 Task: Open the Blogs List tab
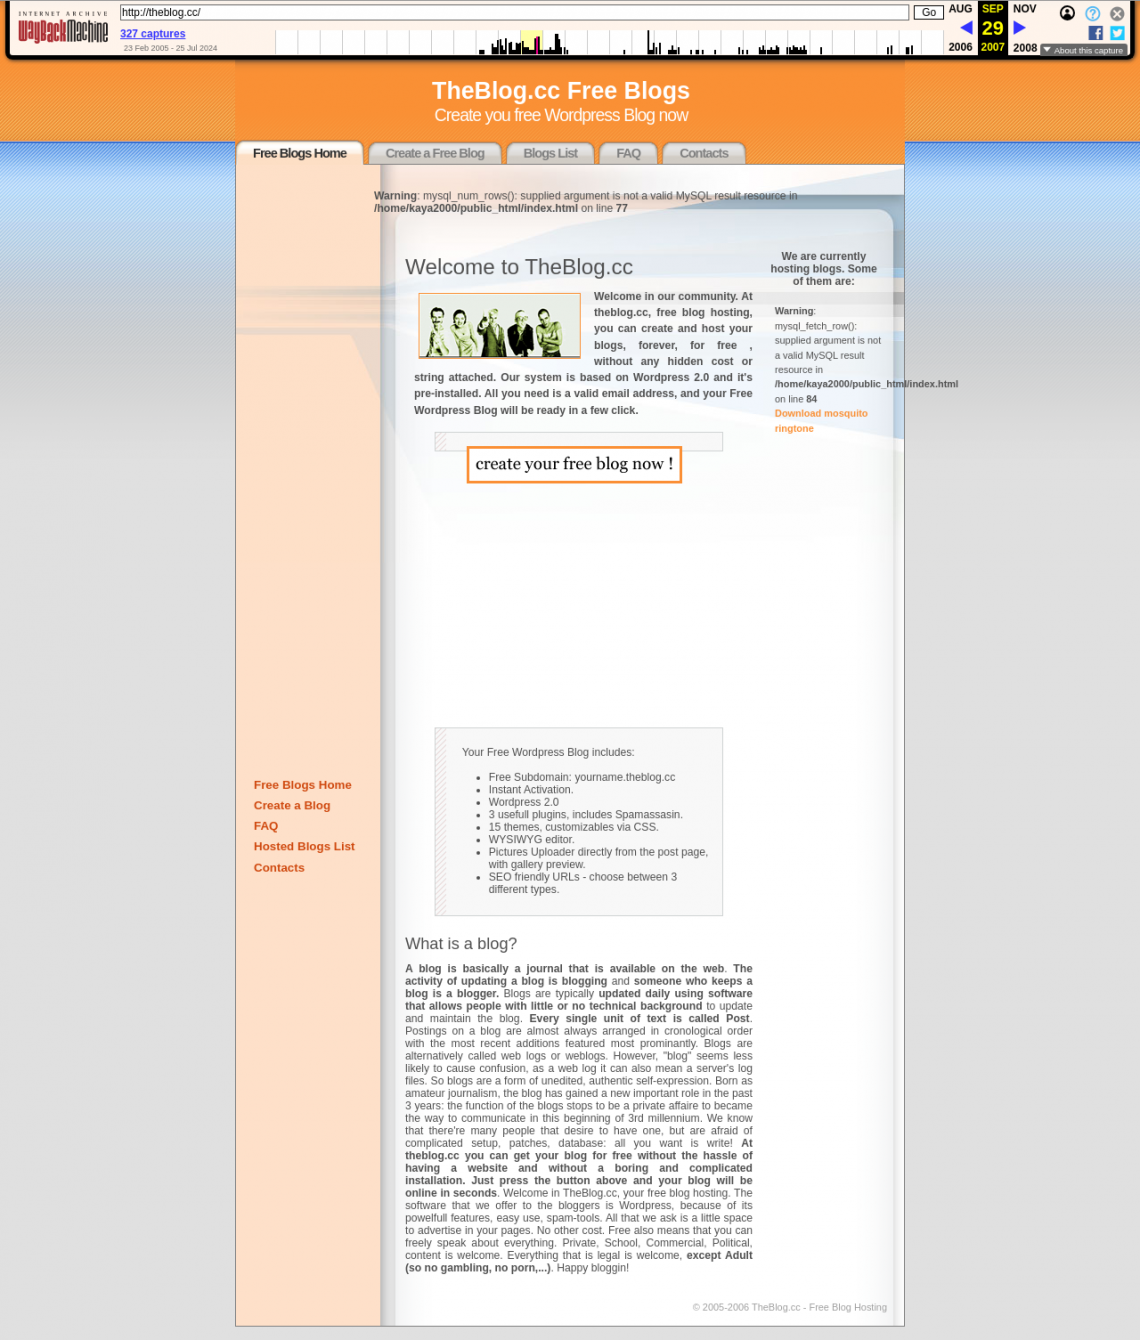pyautogui.click(x=550, y=153)
